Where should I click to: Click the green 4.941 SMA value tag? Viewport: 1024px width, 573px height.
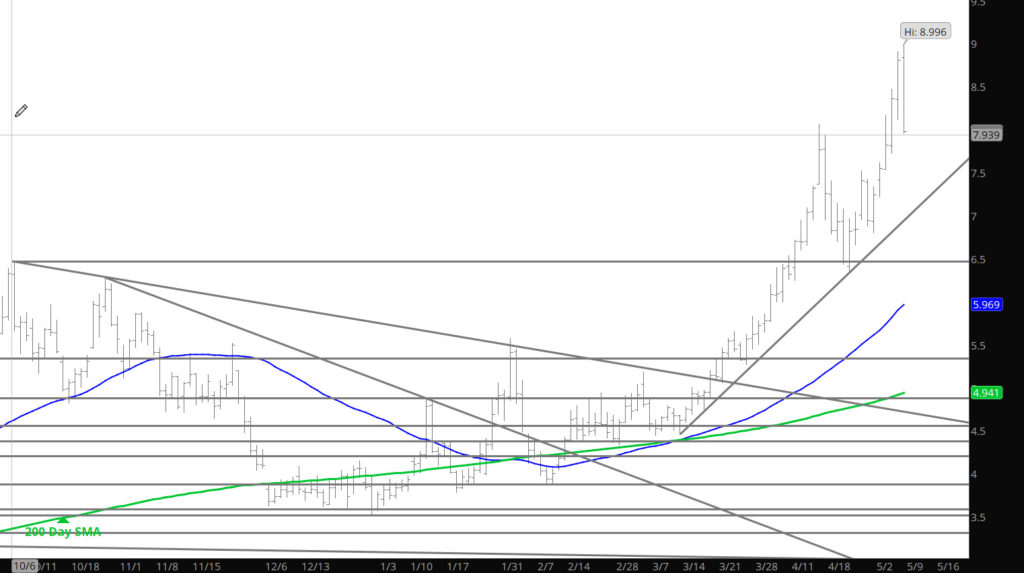tap(987, 392)
